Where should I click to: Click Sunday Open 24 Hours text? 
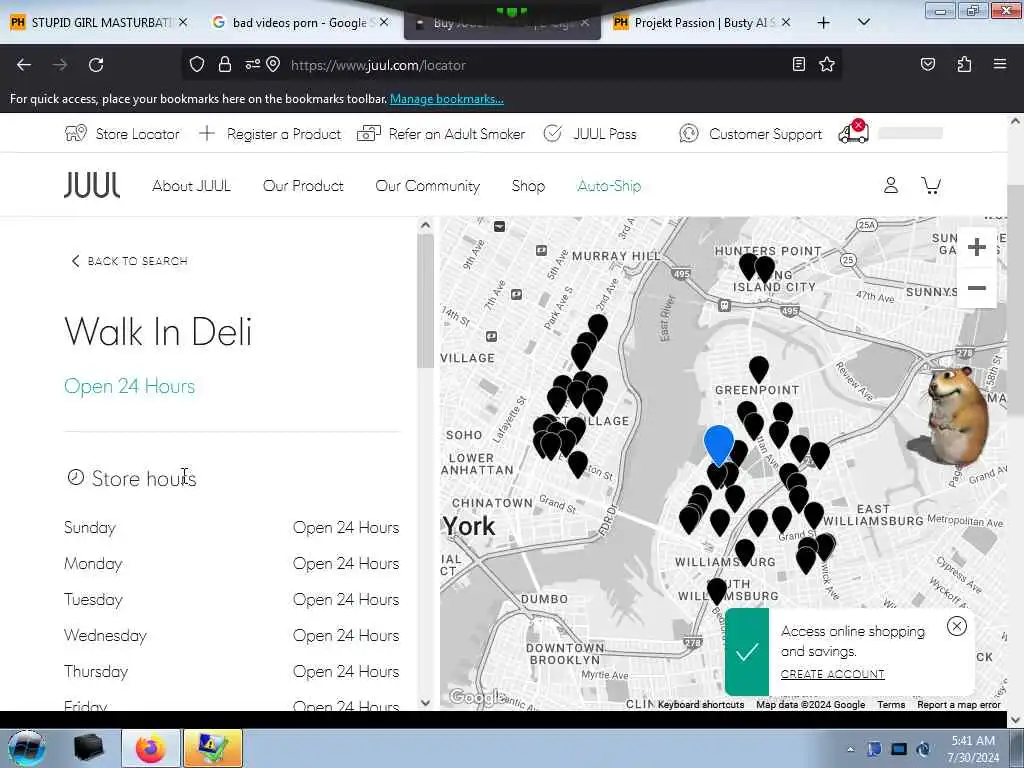[345, 528]
